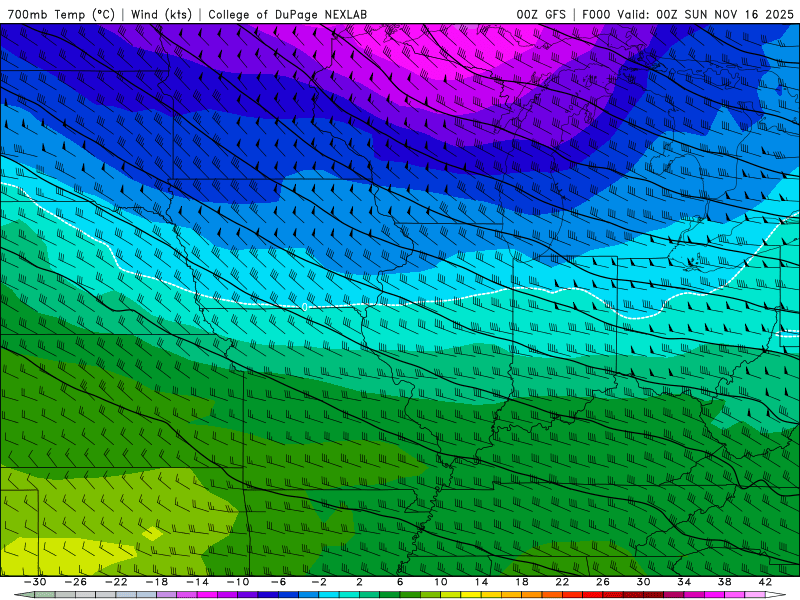Click the '42' color scale label
This screenshot has height=600, width=800.
tap(765, 582)
